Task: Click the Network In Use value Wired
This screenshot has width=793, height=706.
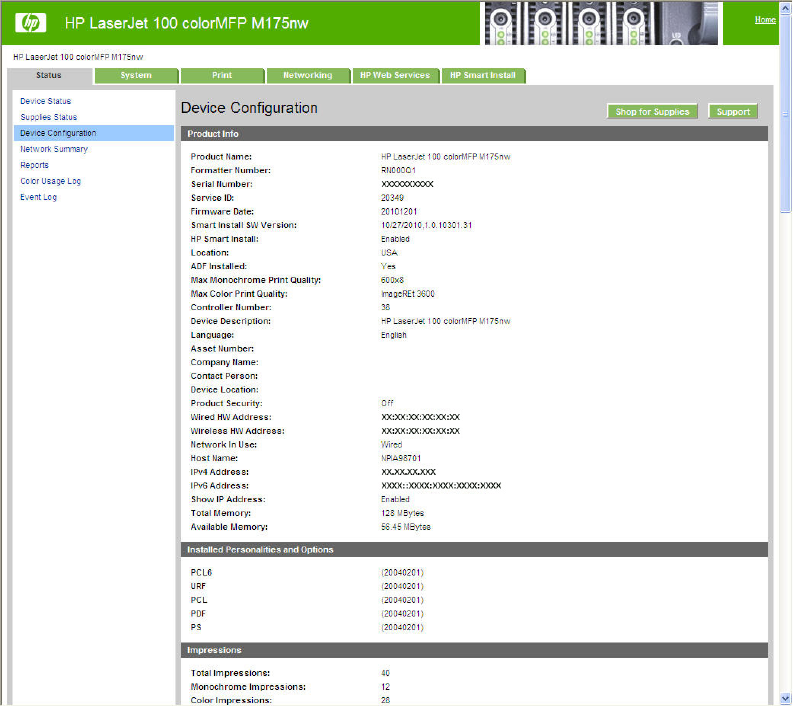Action: coord(391,445)
